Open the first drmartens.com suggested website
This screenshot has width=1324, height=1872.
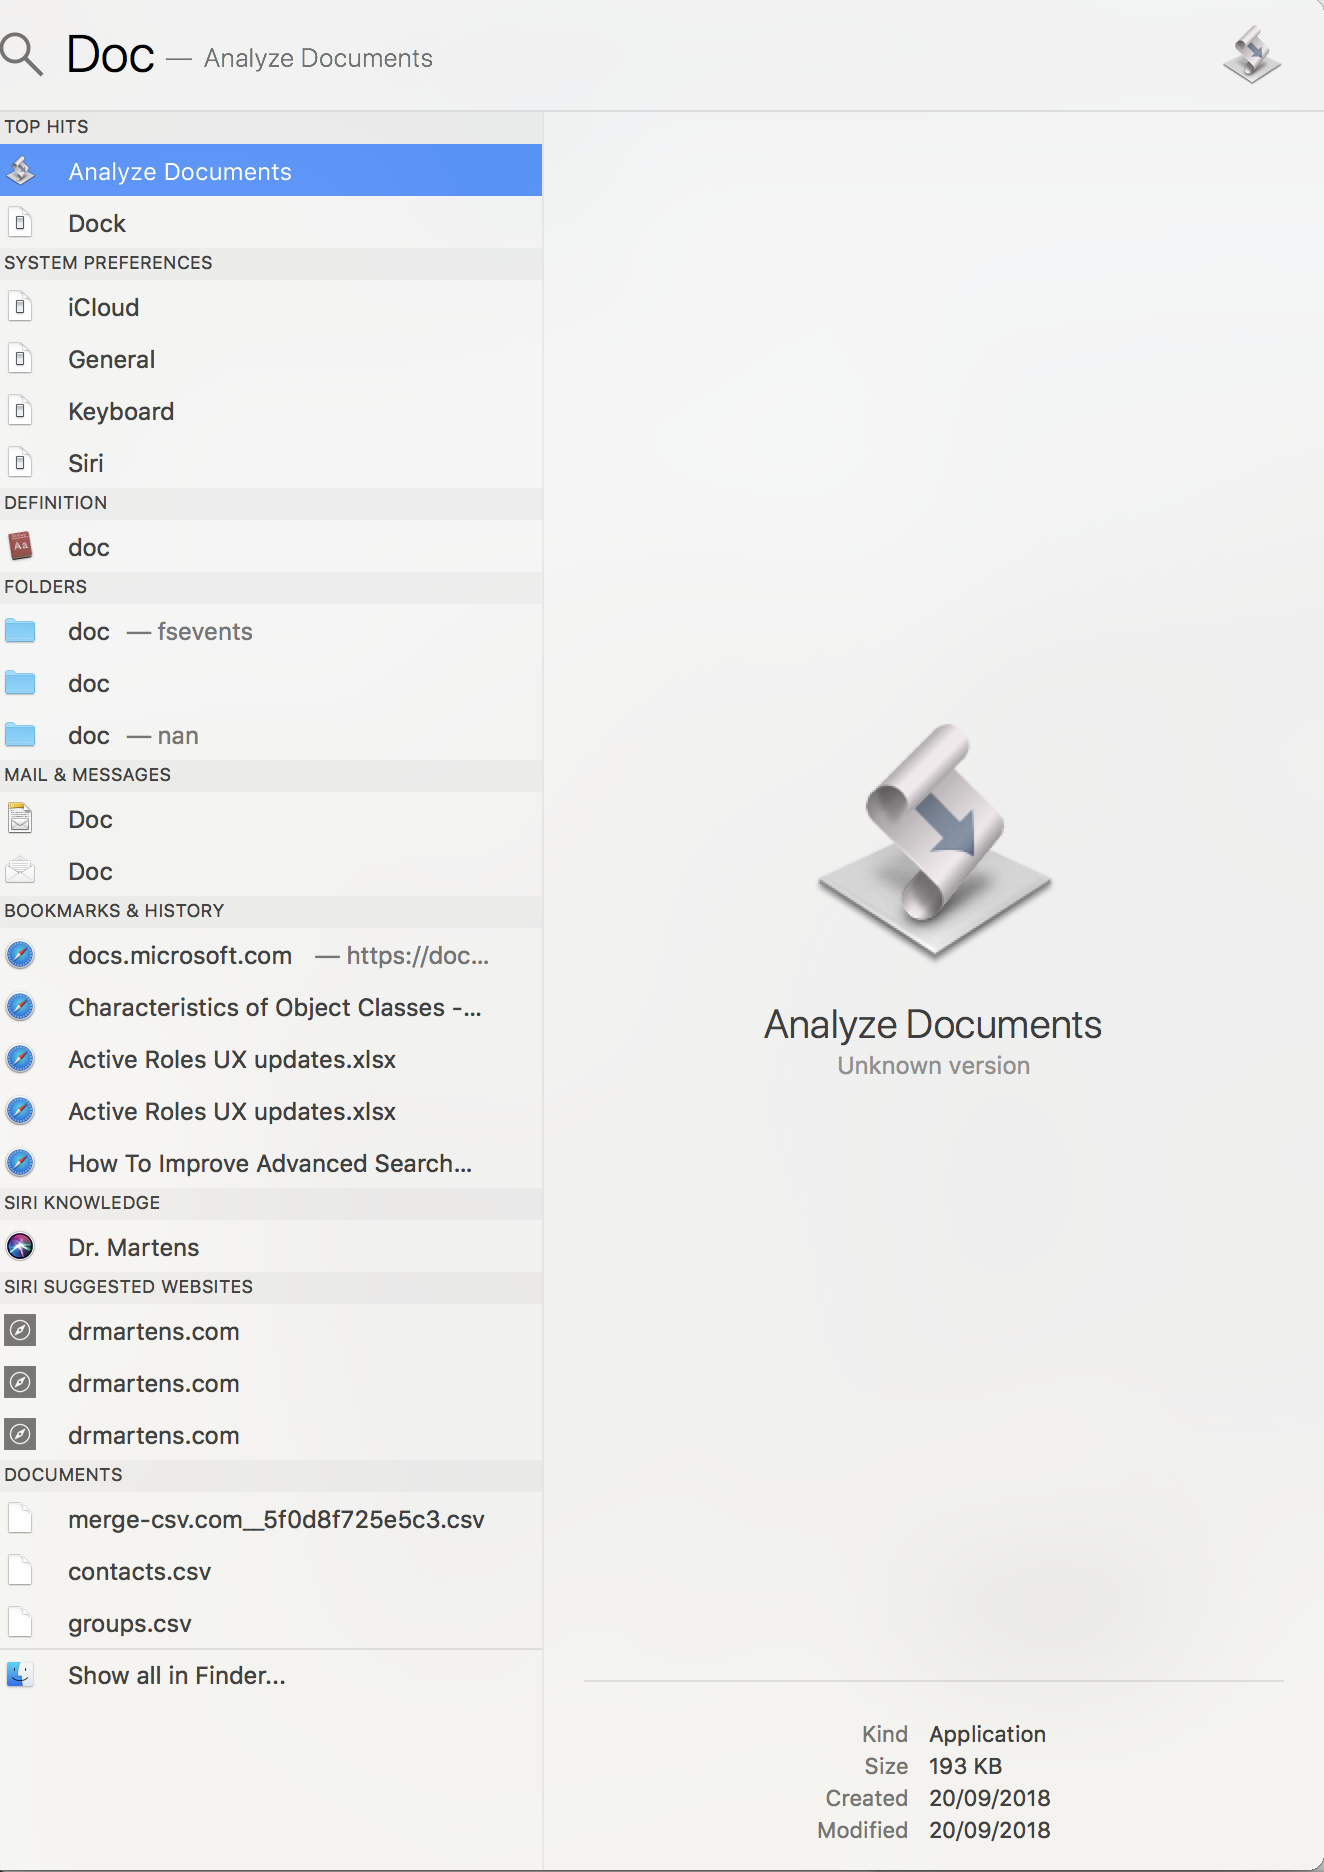pos(154,1332)
